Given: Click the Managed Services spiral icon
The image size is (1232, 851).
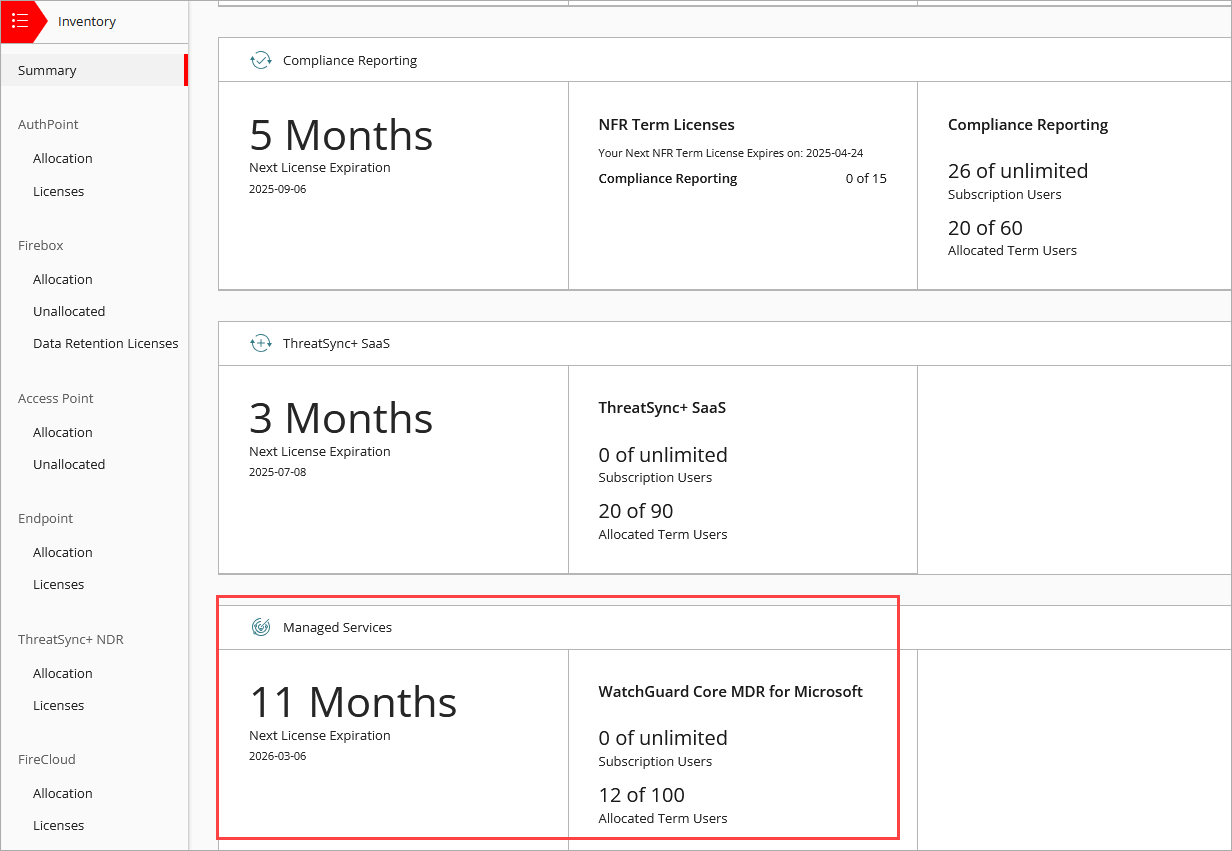Looking at the screenshot, I should (261, 627).
